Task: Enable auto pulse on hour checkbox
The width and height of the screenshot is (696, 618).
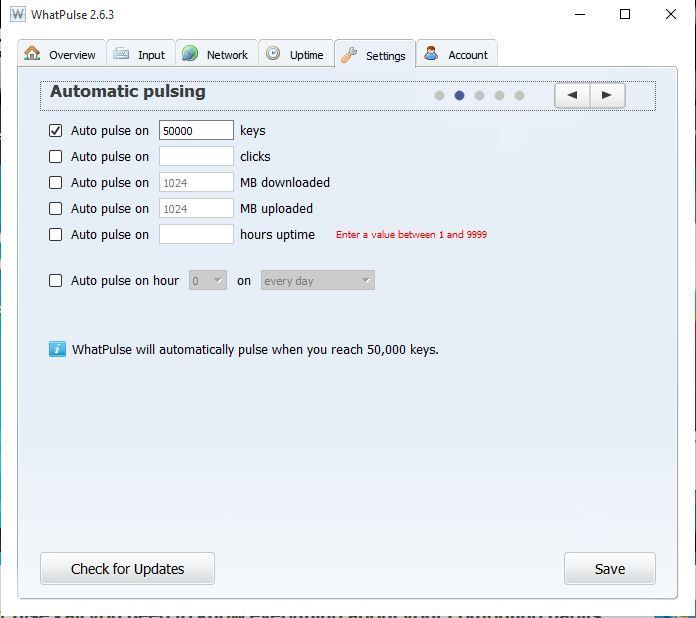Action: [55, 281]
